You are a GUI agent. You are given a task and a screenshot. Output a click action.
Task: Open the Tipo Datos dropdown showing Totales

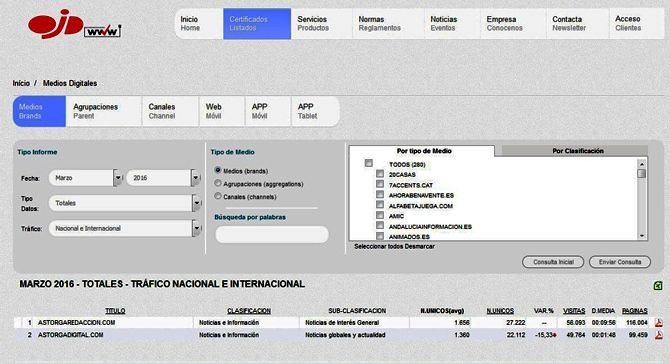[x=125, y=203]
